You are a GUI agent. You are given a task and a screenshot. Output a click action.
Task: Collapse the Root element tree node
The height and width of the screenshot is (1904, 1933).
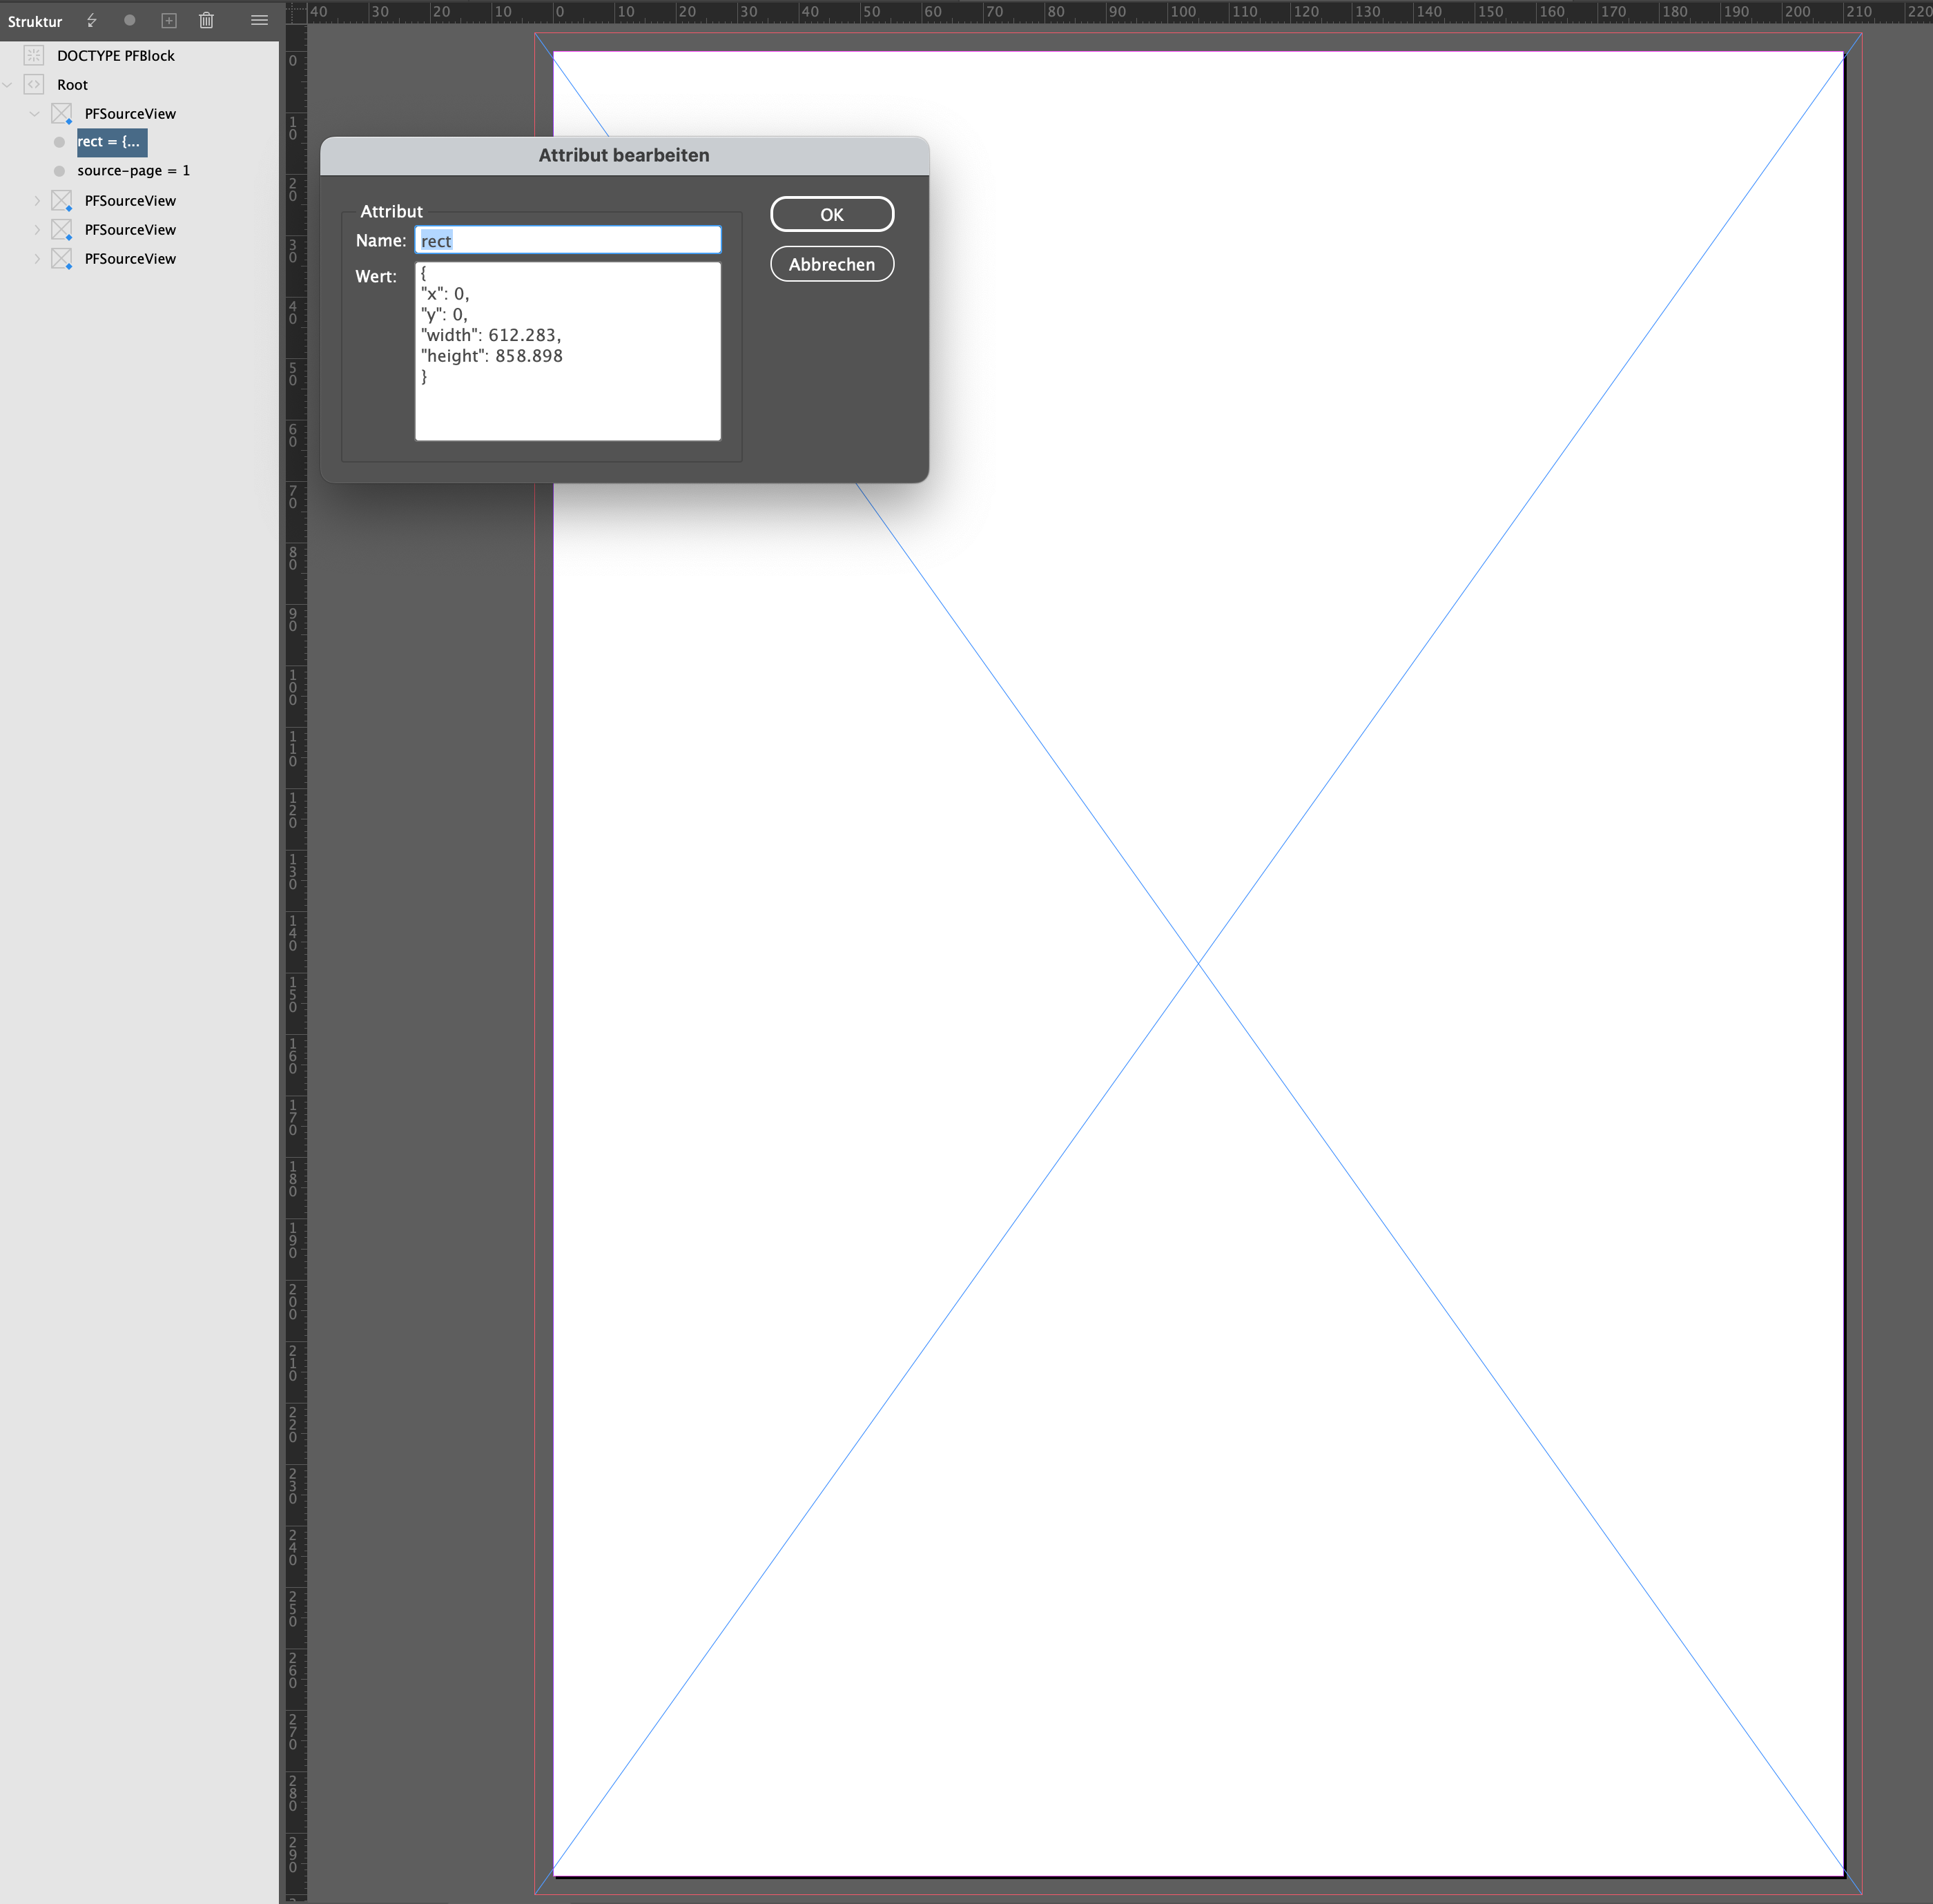tap(8, 85)
